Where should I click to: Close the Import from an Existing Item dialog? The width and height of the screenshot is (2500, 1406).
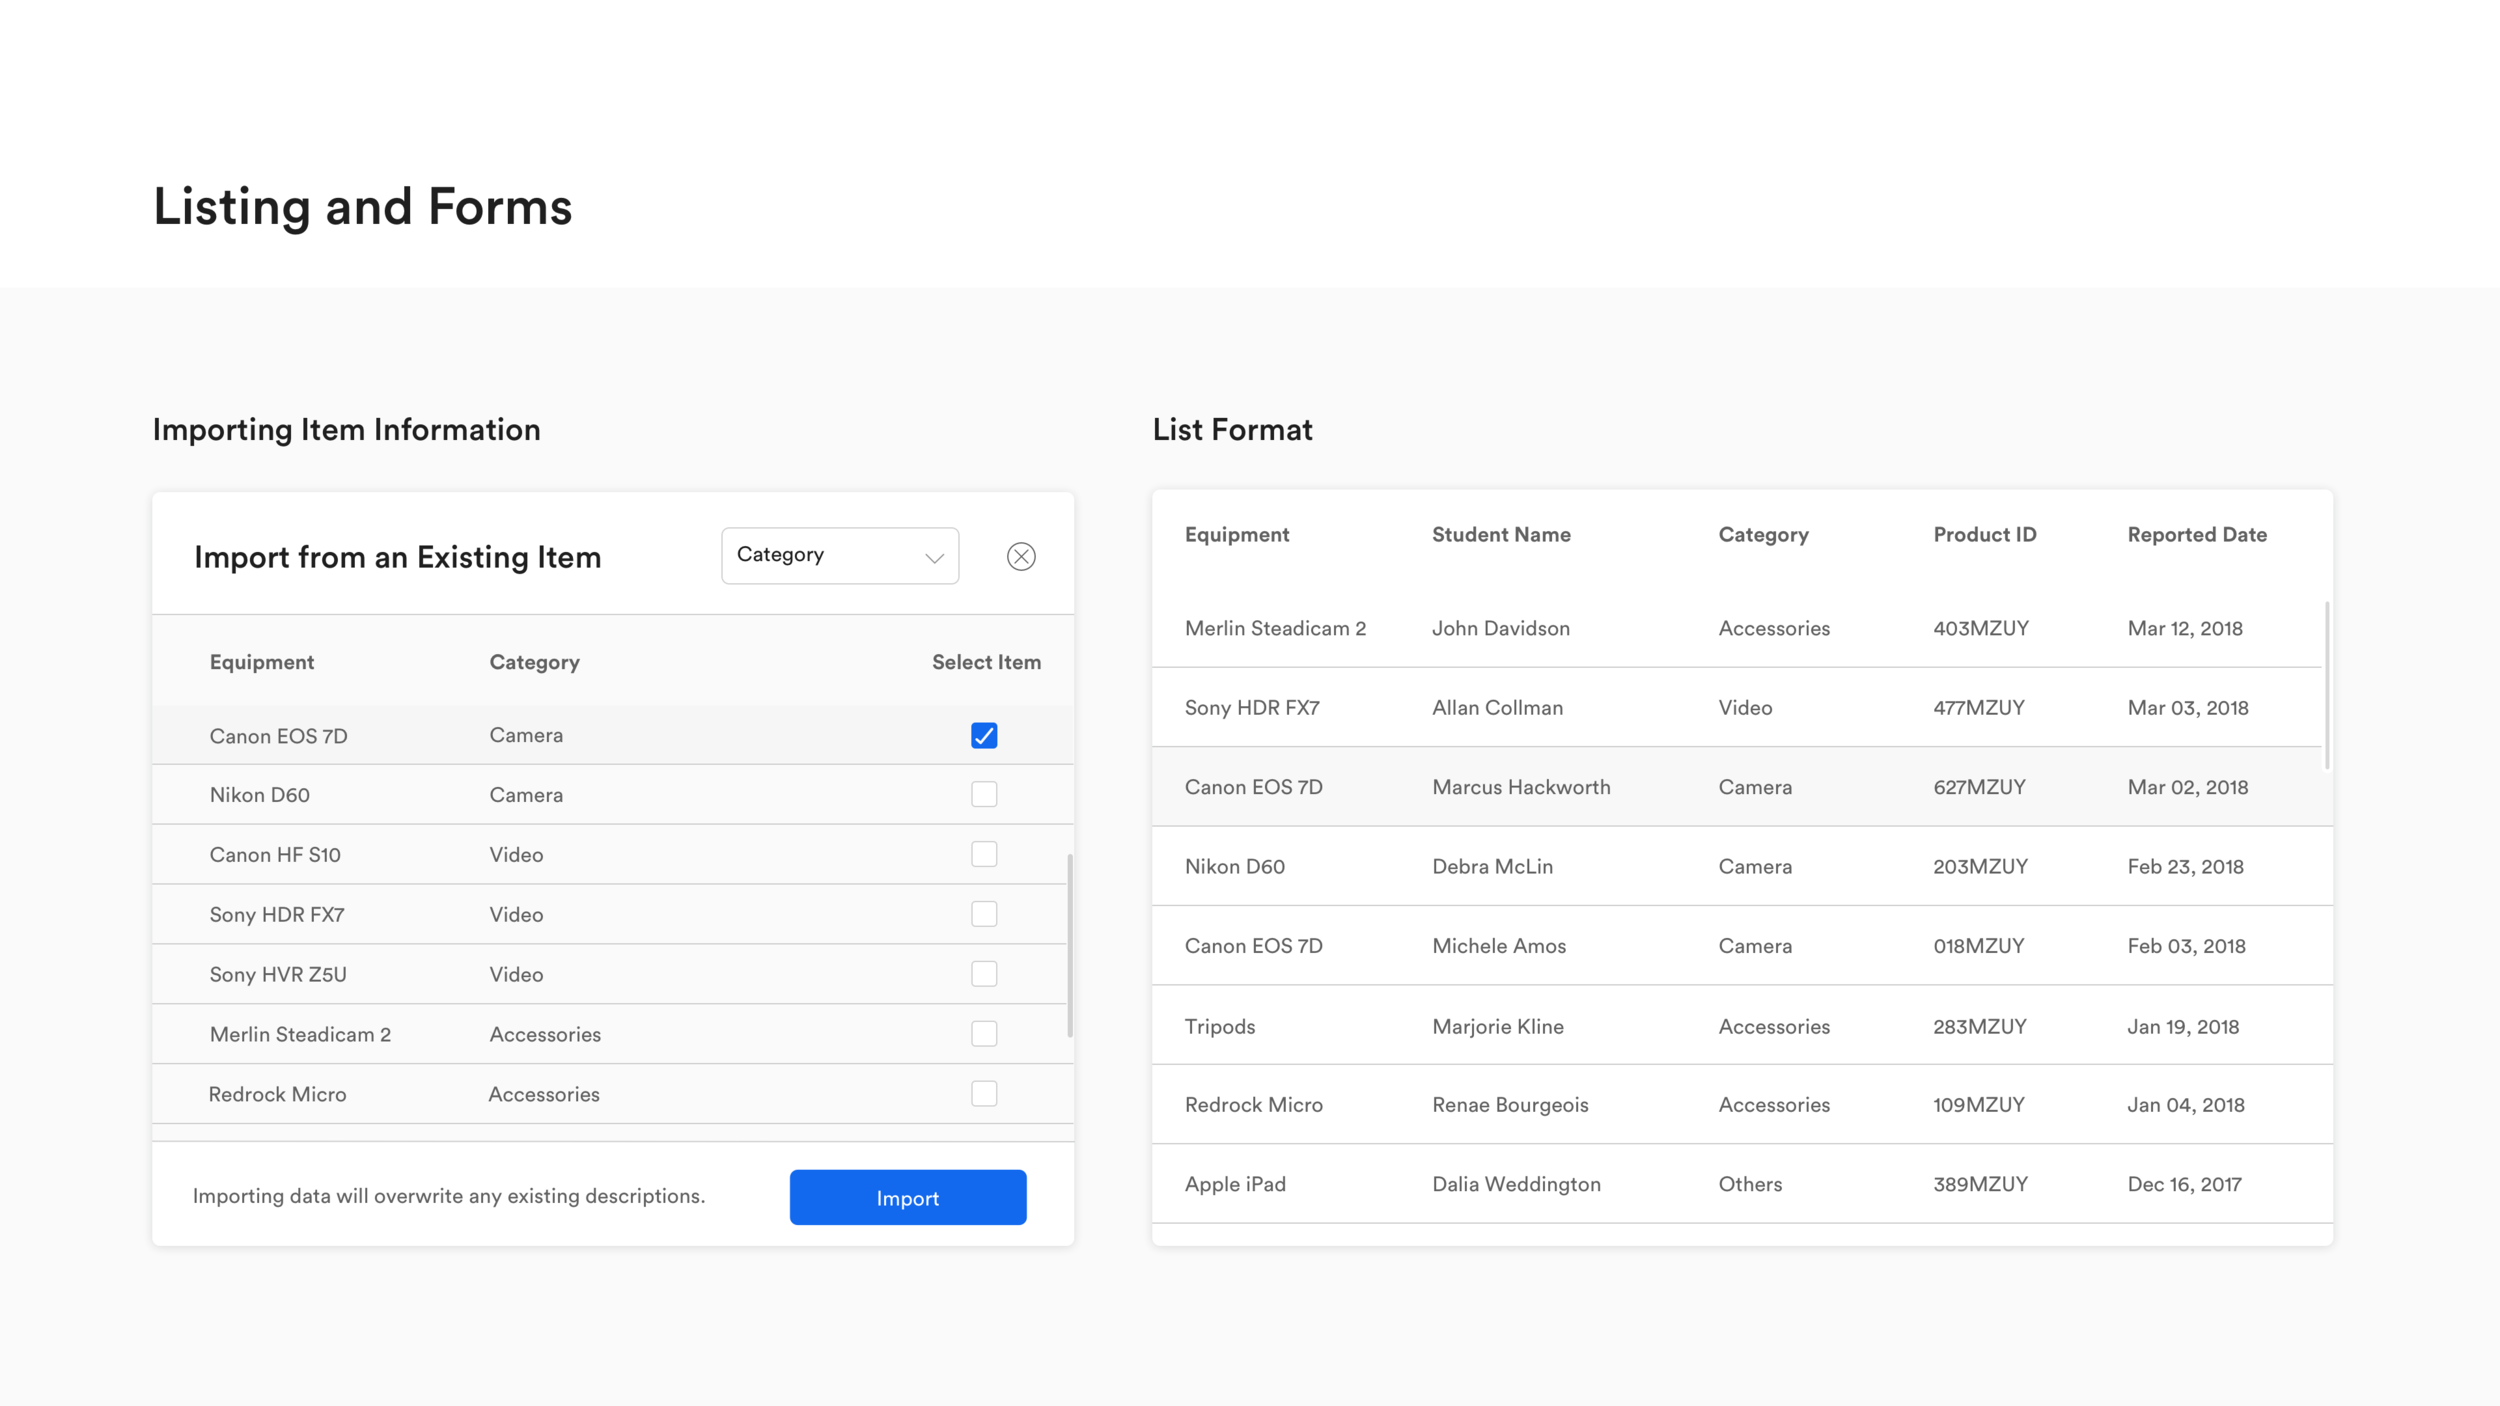click(x=1021, y=556)
